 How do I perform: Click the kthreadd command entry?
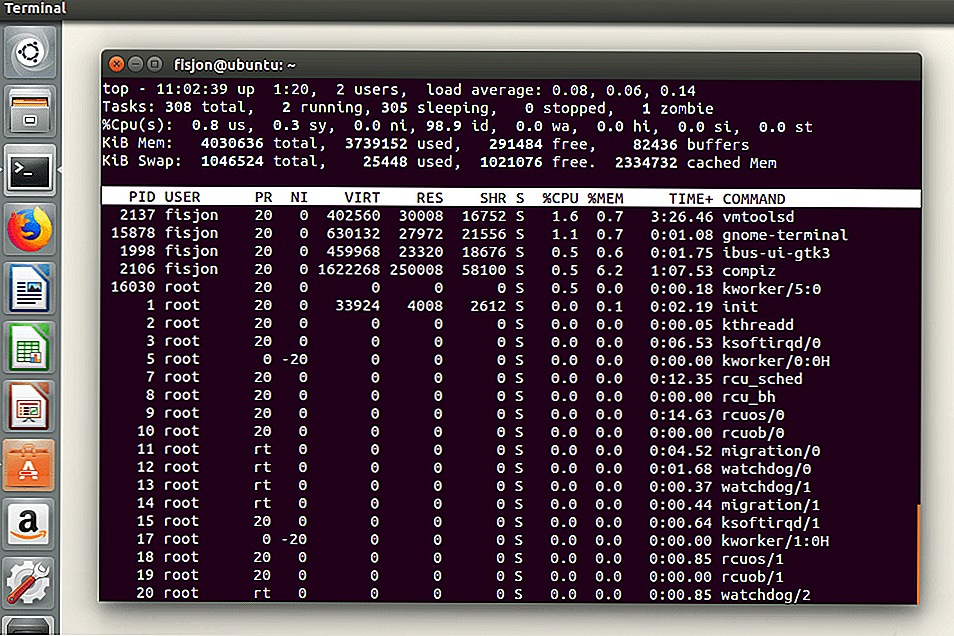pyautogui.click(x=757, y=325)
